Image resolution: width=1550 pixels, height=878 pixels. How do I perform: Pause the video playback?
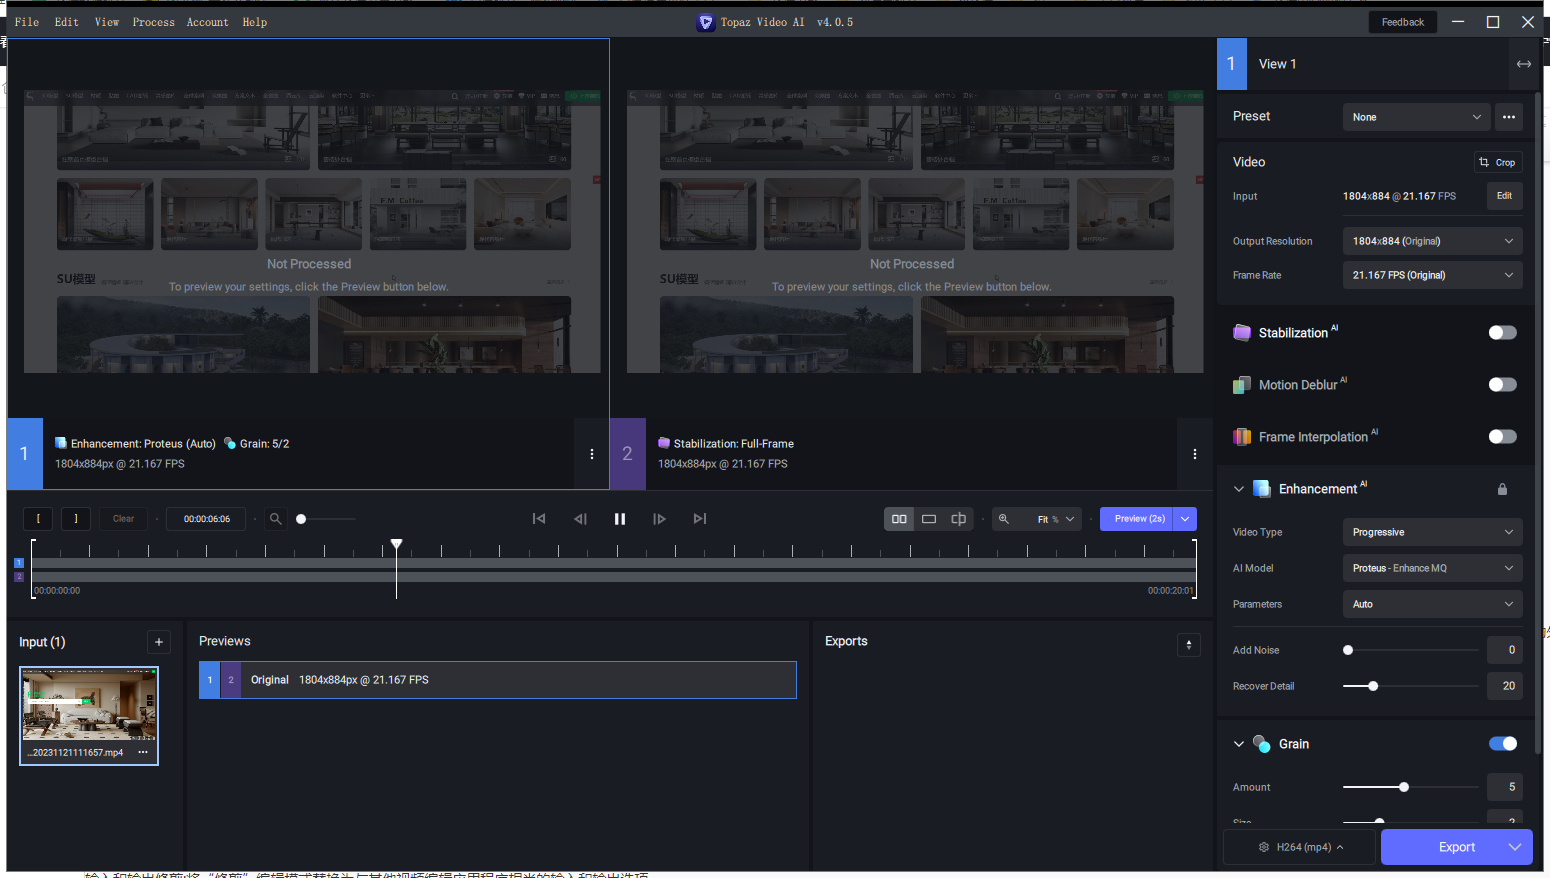click(x=620, y=518)
